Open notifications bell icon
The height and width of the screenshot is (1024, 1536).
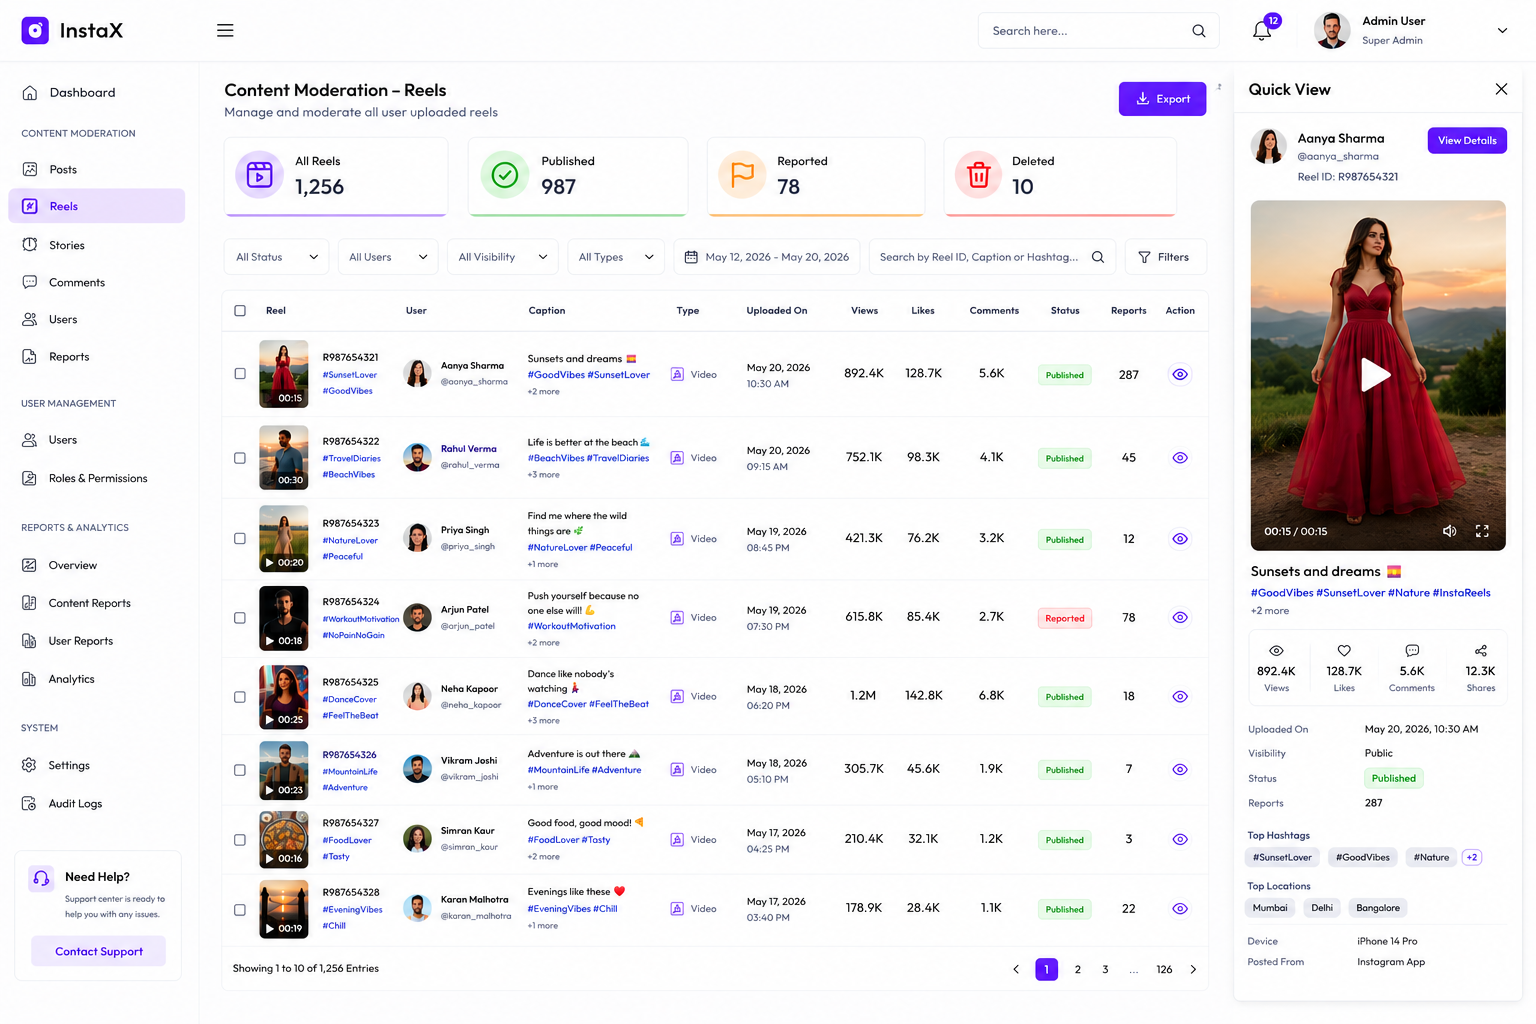[1262, 31]
